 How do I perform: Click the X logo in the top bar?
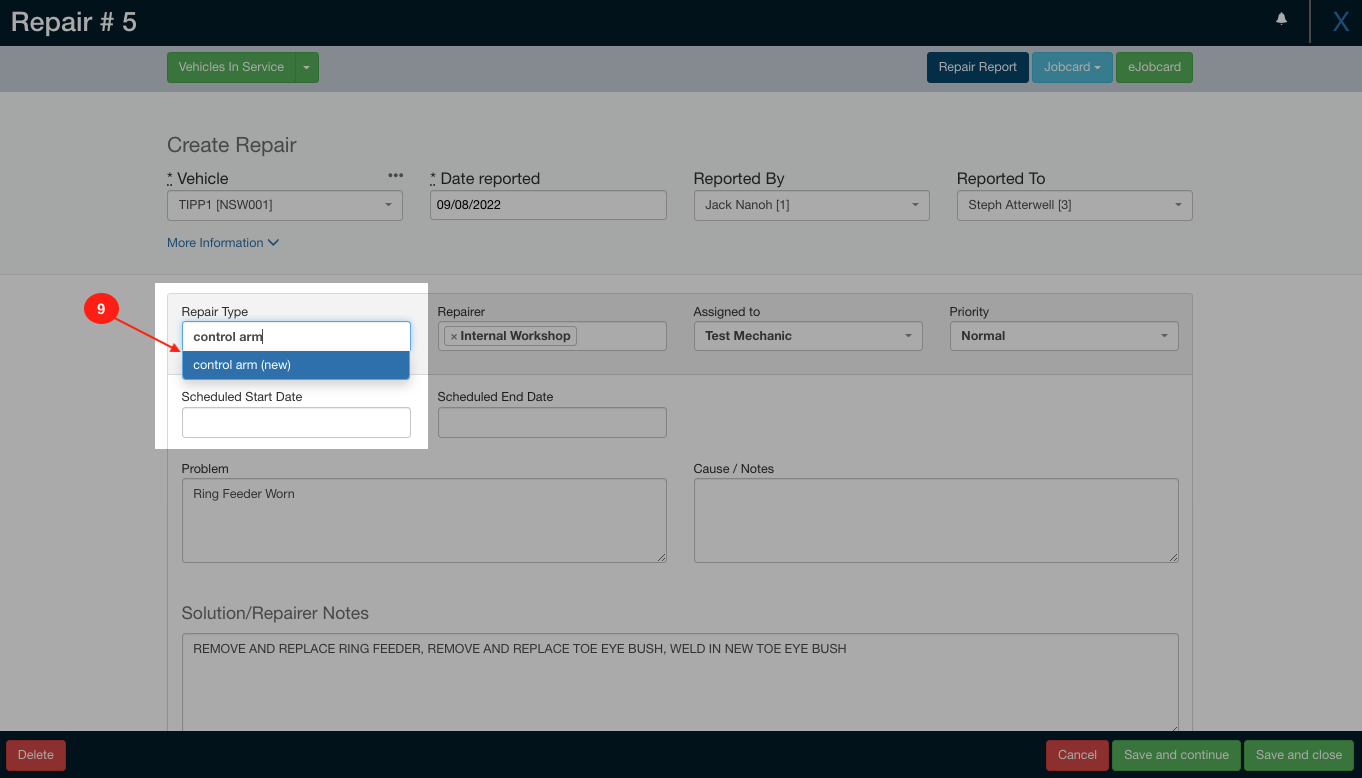(1340, 19)
